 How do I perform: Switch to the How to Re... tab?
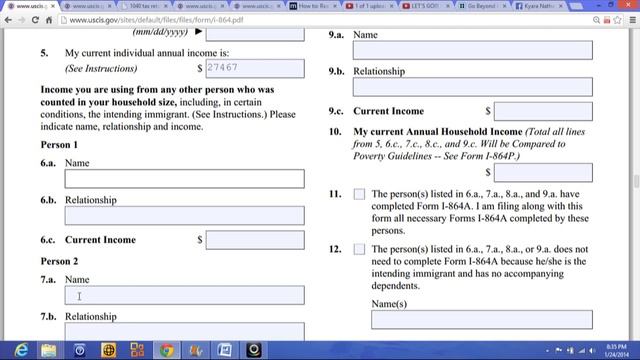click(313, 6)
